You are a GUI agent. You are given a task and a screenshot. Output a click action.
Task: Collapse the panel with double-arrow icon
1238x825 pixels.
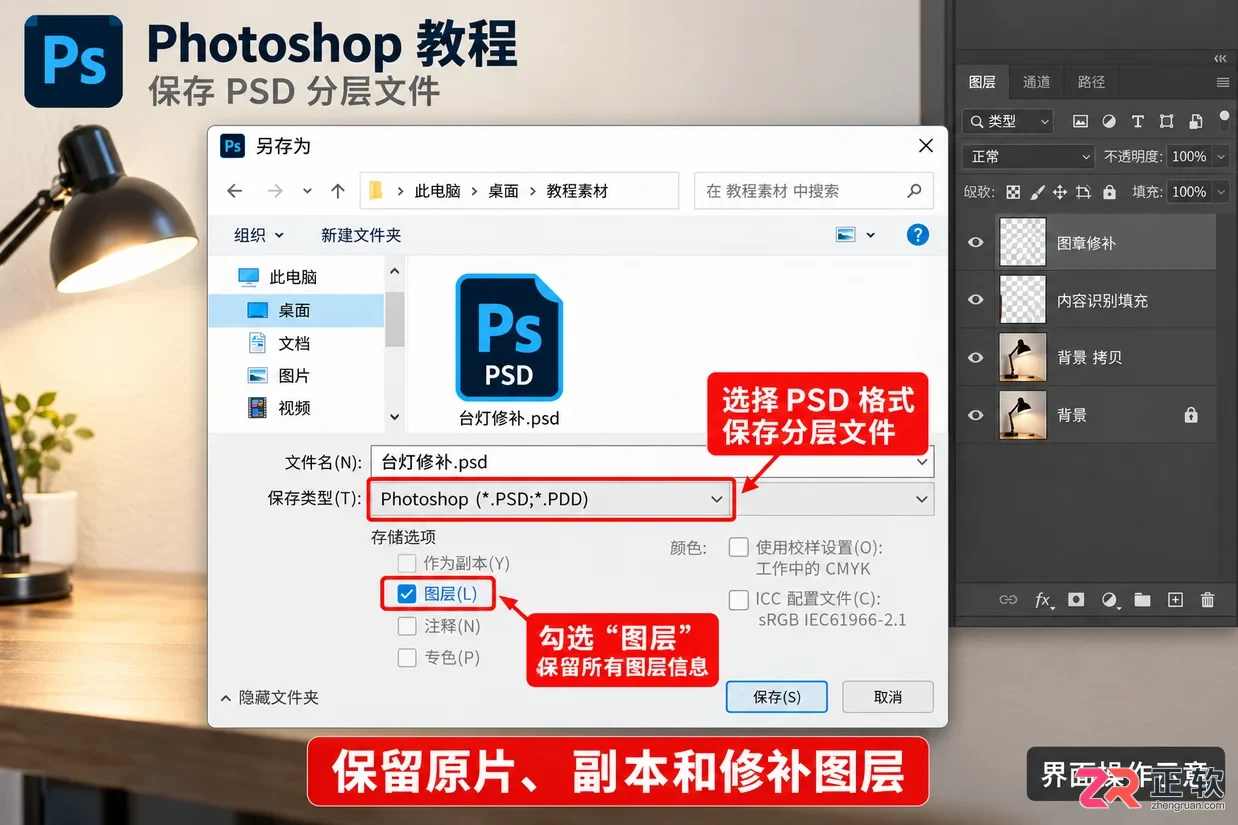pyautogui.click(x=1219, y=58)
